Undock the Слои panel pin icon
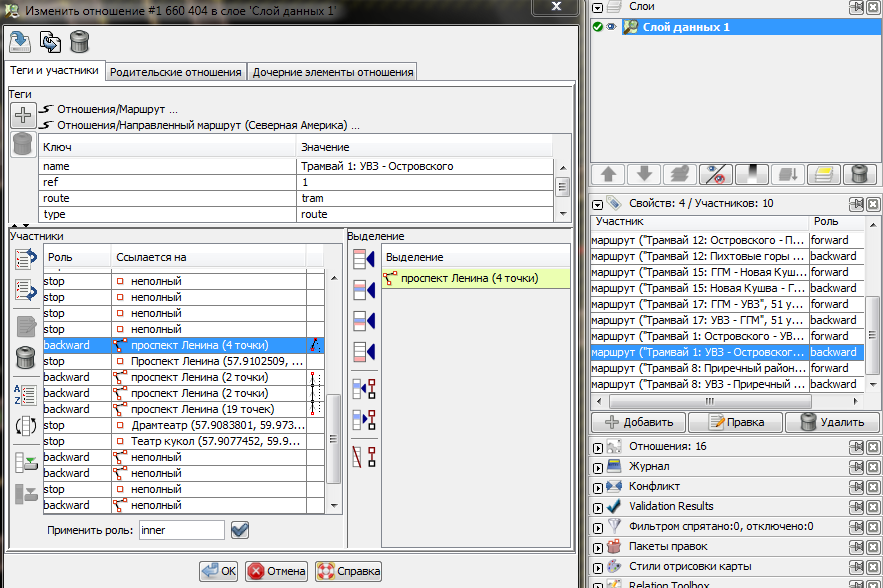Image resolution: width=883 pixels, height=588 pixels. [x=856, y=7]
